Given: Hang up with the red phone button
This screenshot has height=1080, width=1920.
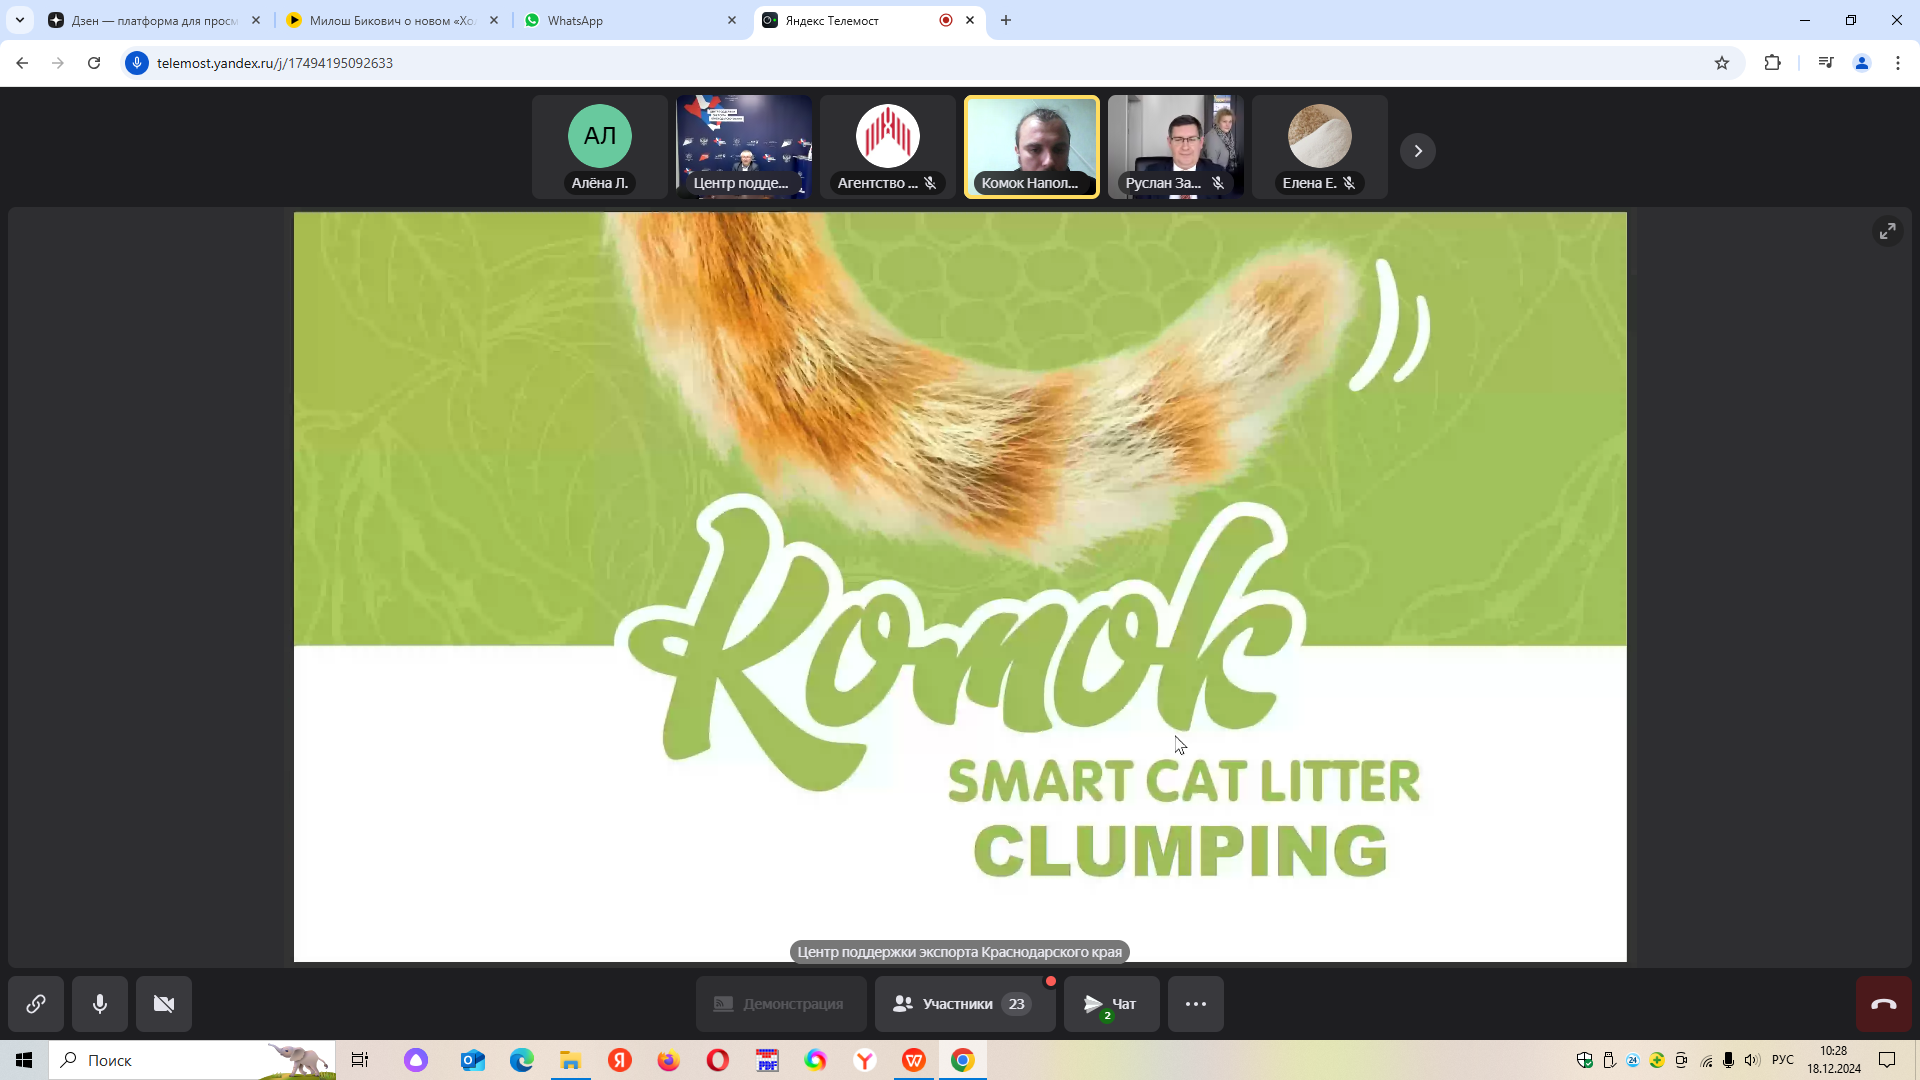Looking at the screenshot, I should [x=1884, y=1003].
